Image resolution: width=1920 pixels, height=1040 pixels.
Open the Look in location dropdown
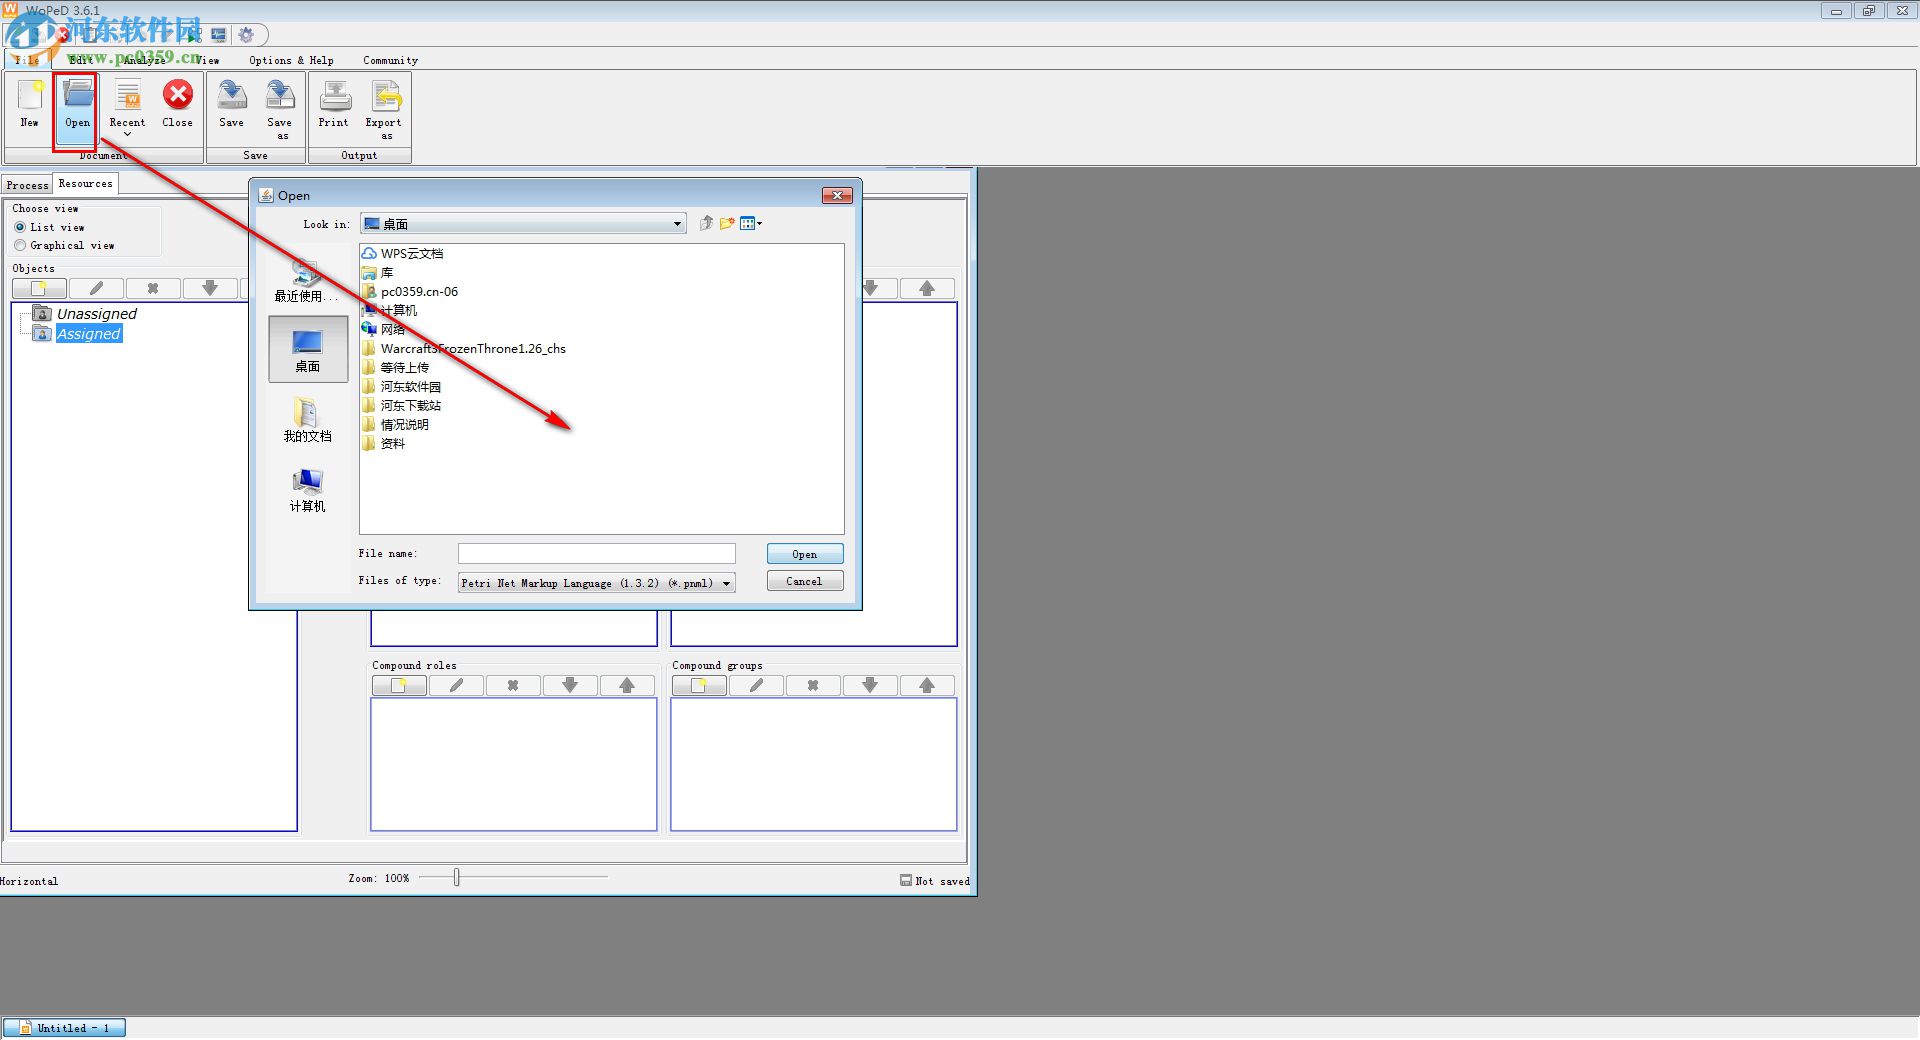[x=523, y=223]
